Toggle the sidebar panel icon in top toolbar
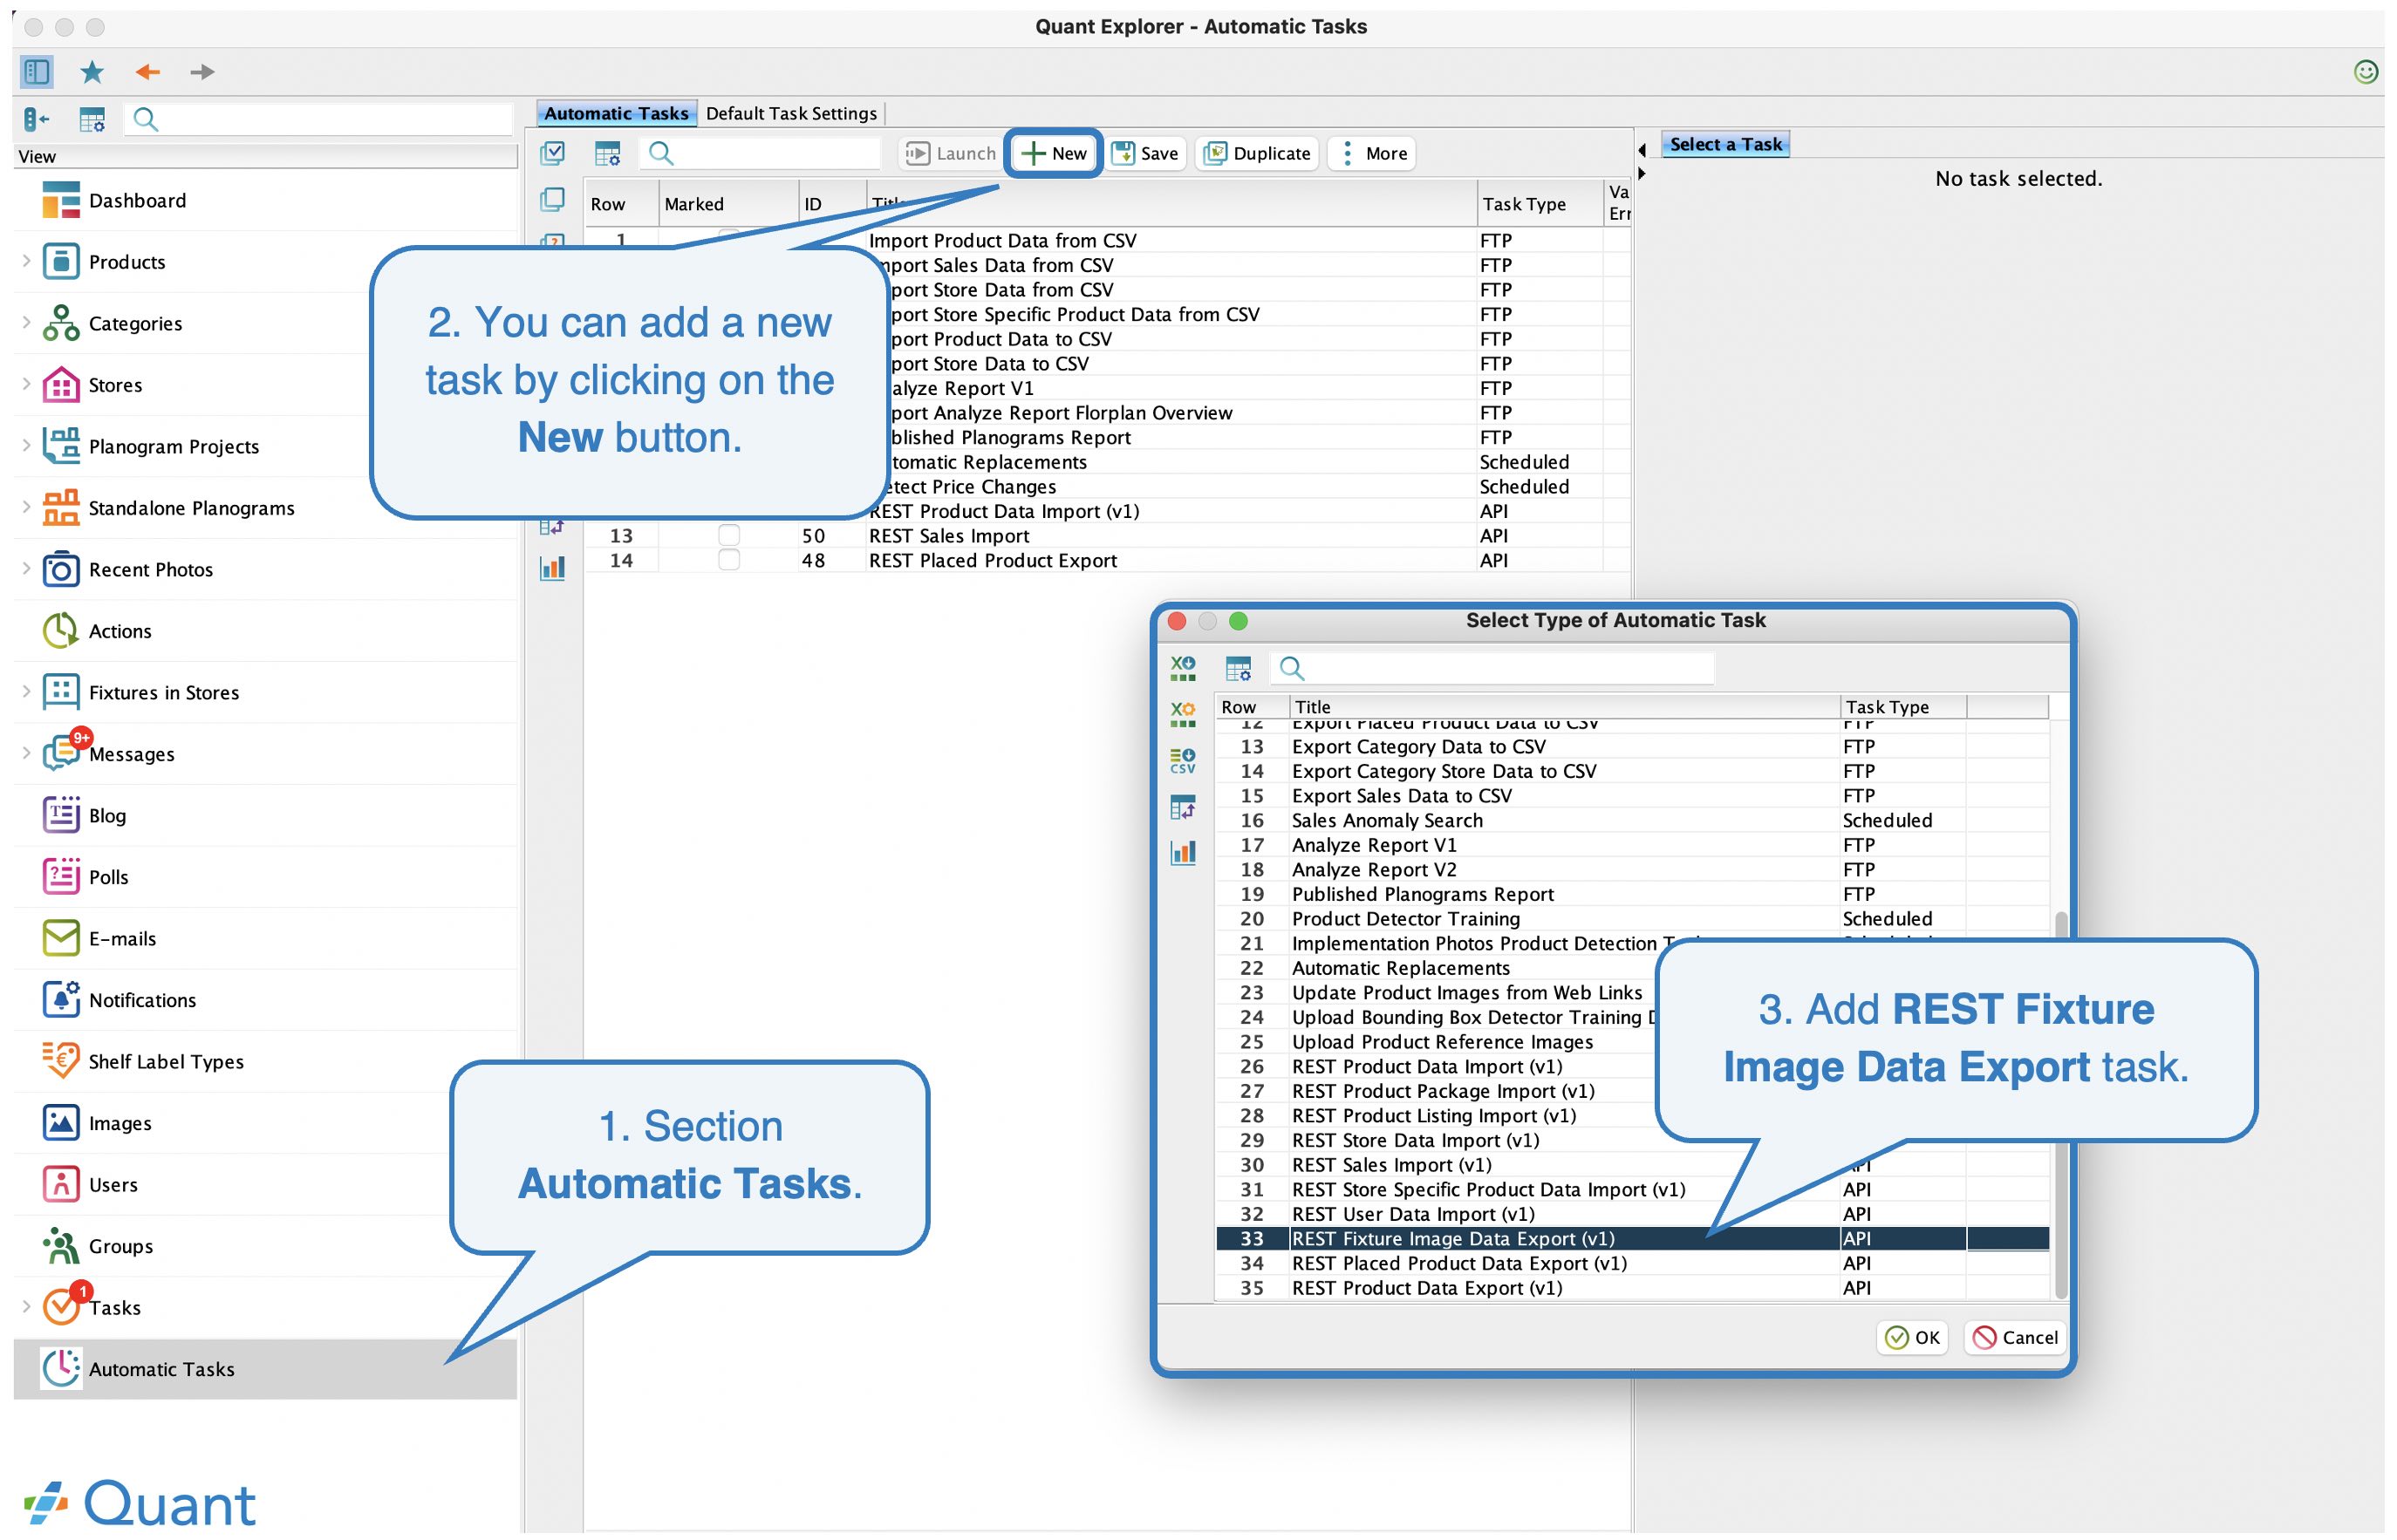 36,71
